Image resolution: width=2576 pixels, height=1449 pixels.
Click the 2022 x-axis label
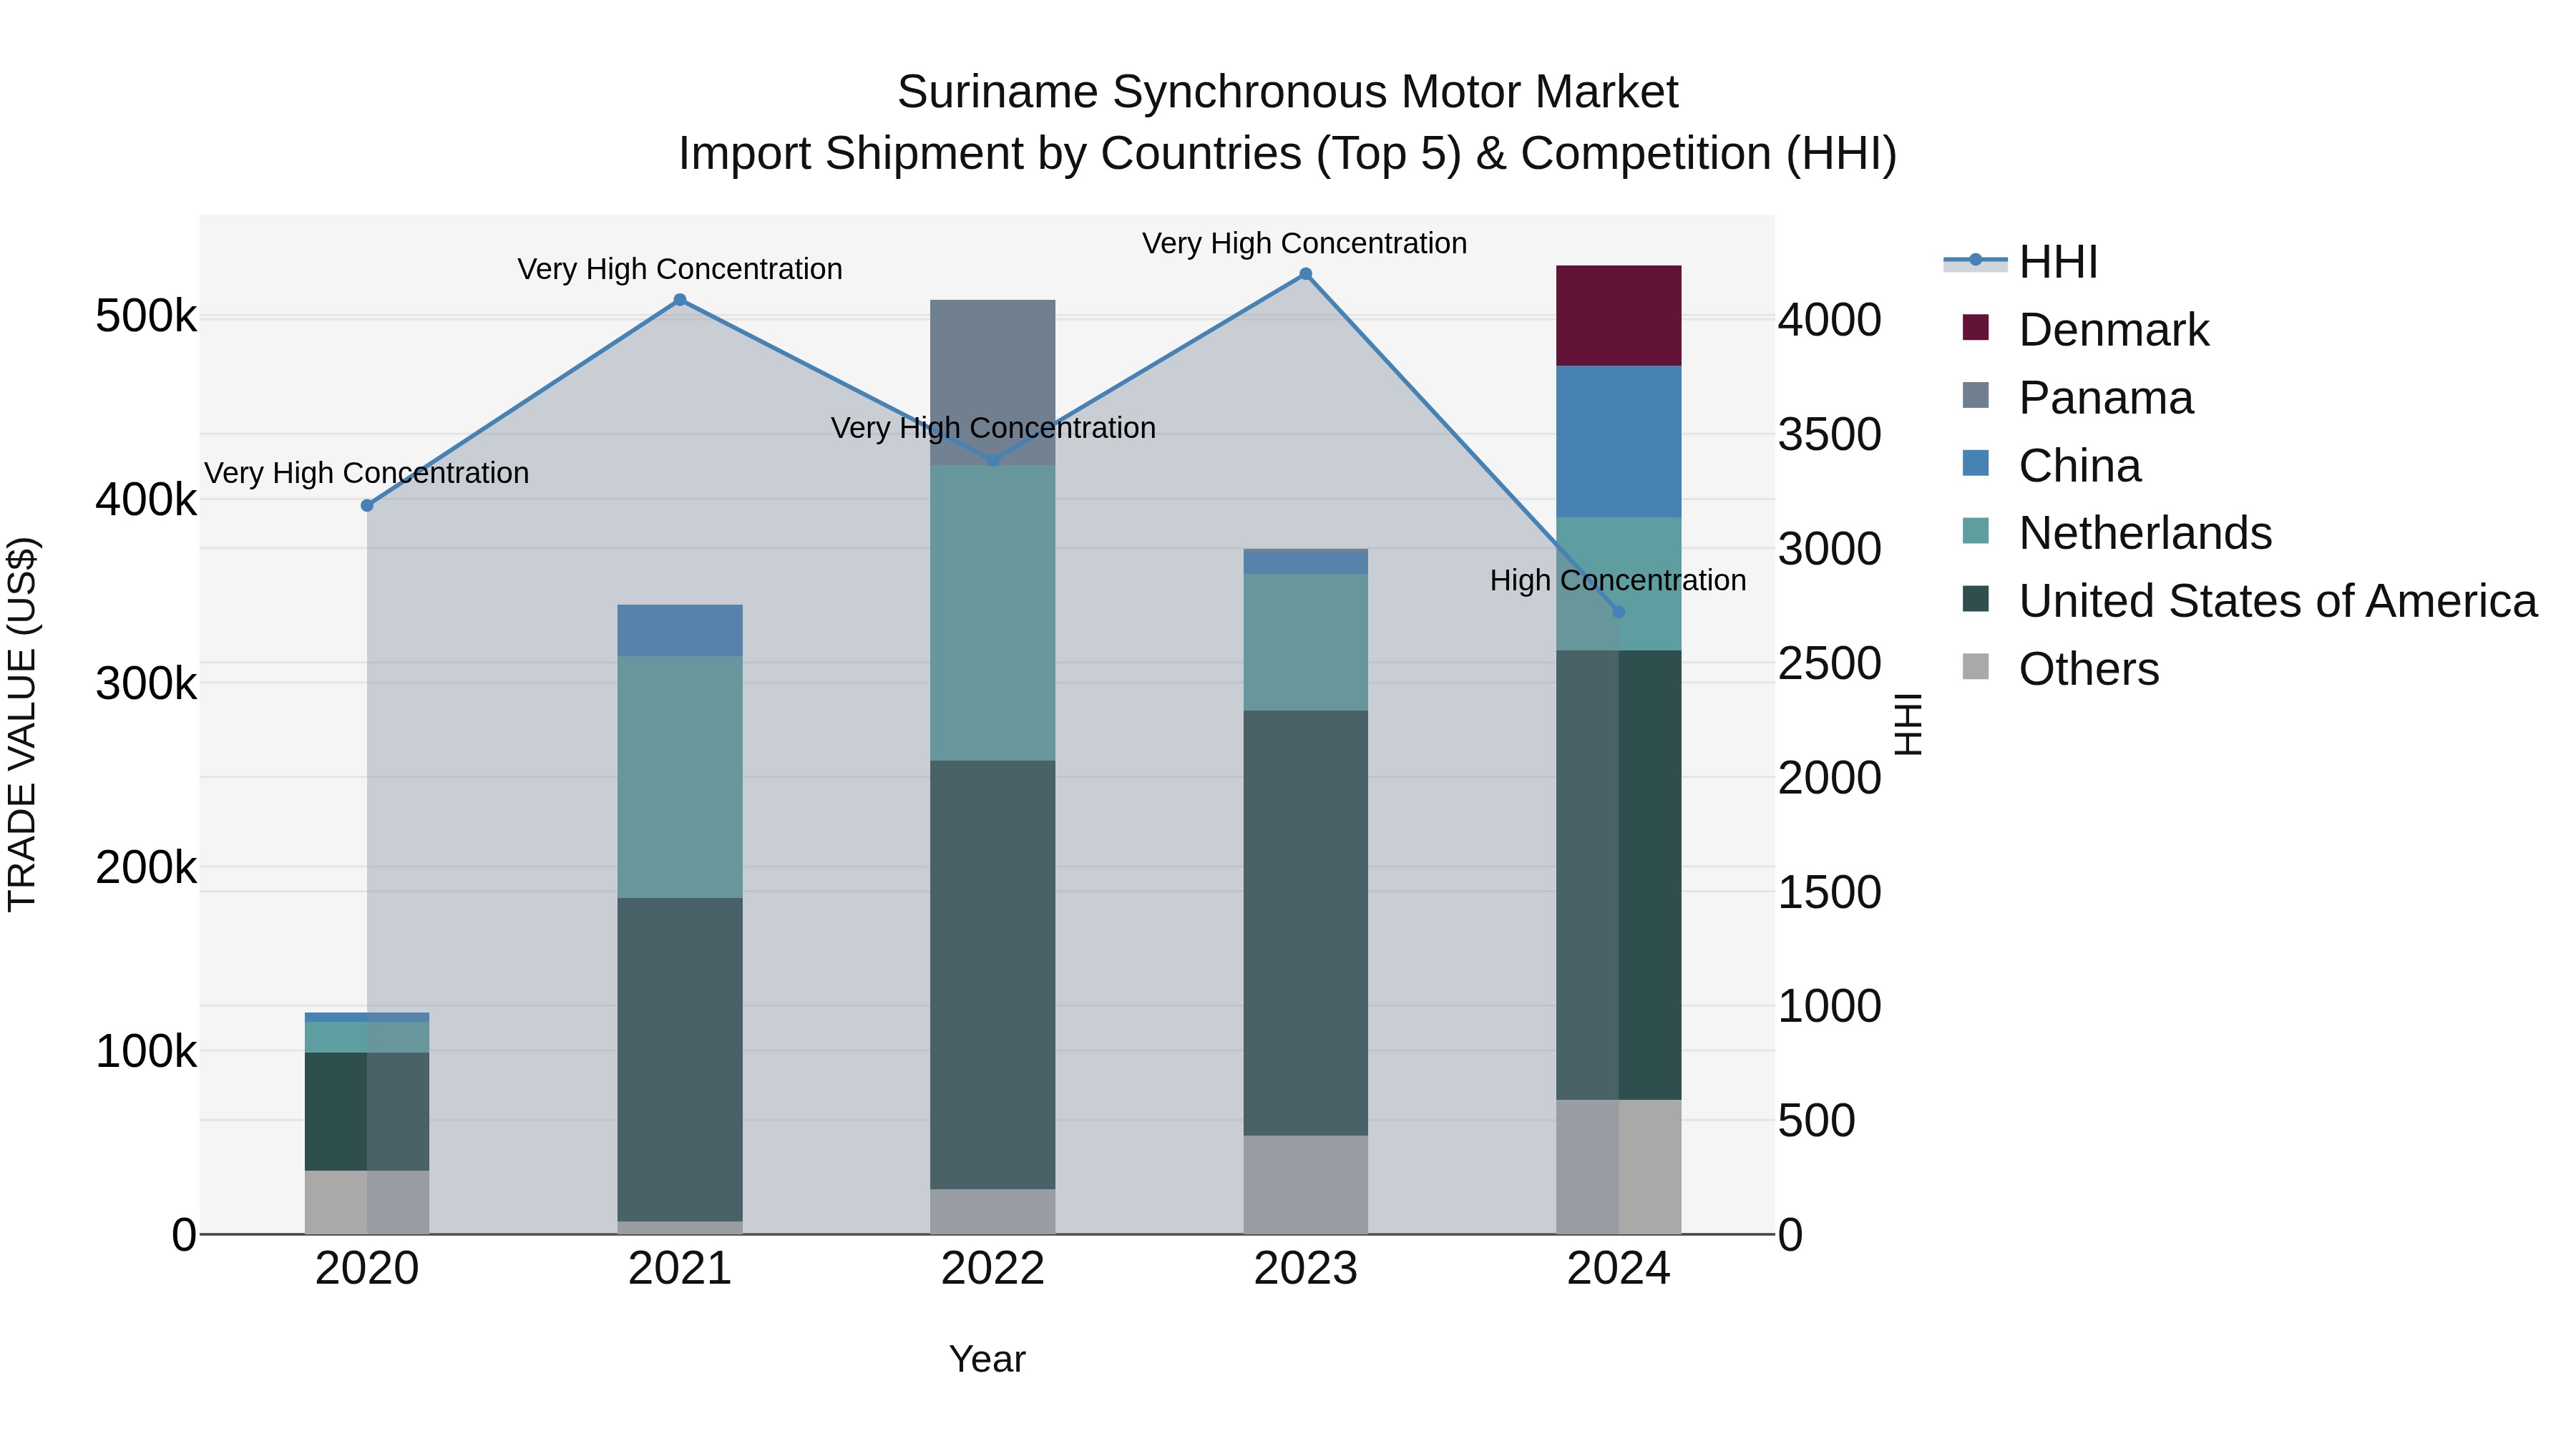pyautogui.click(x=993, y=1269)
